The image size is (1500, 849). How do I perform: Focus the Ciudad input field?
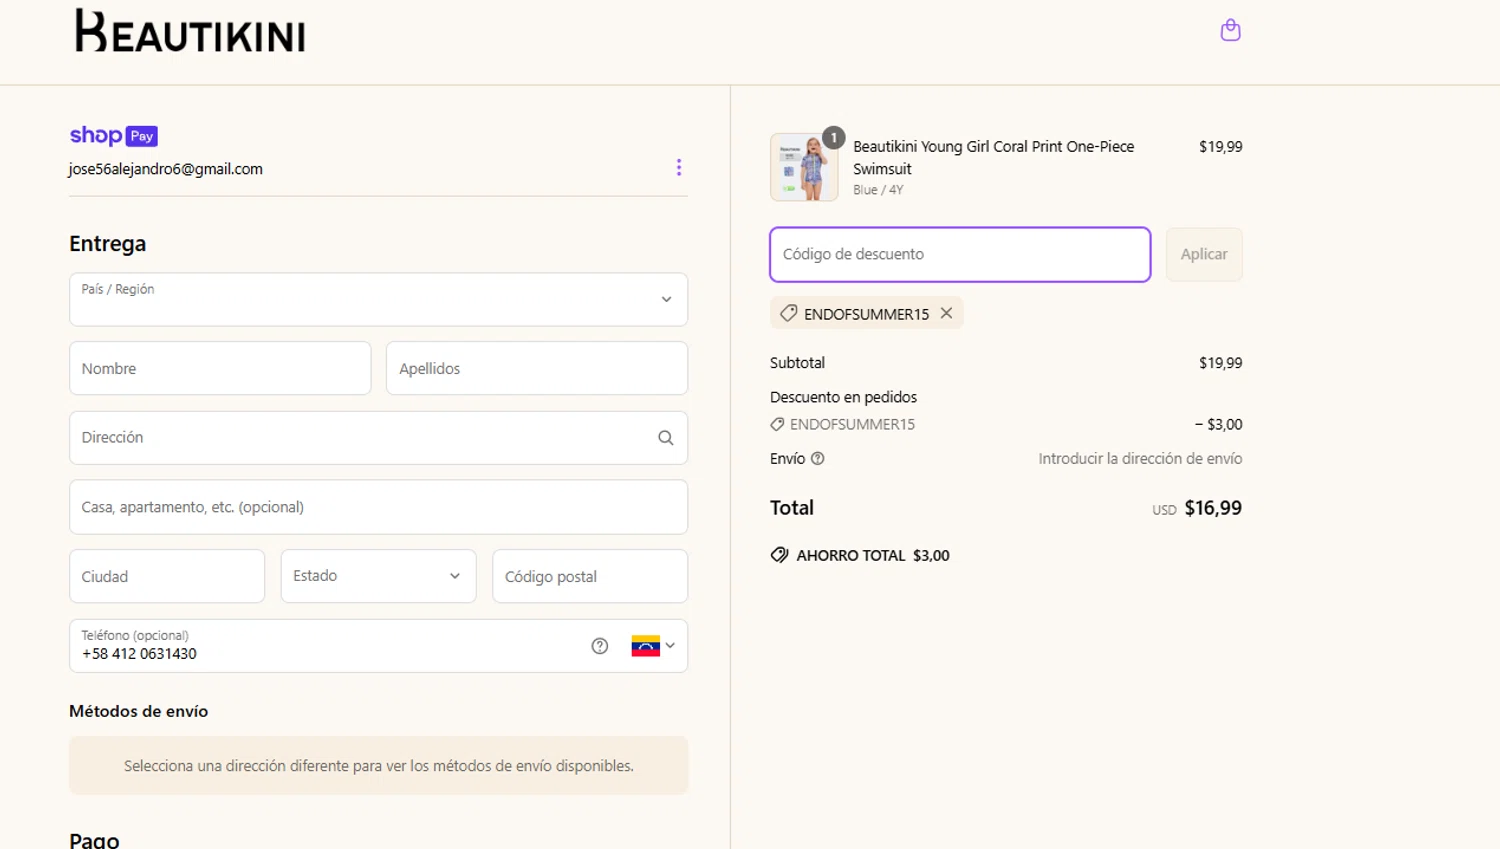coord(167,576)
